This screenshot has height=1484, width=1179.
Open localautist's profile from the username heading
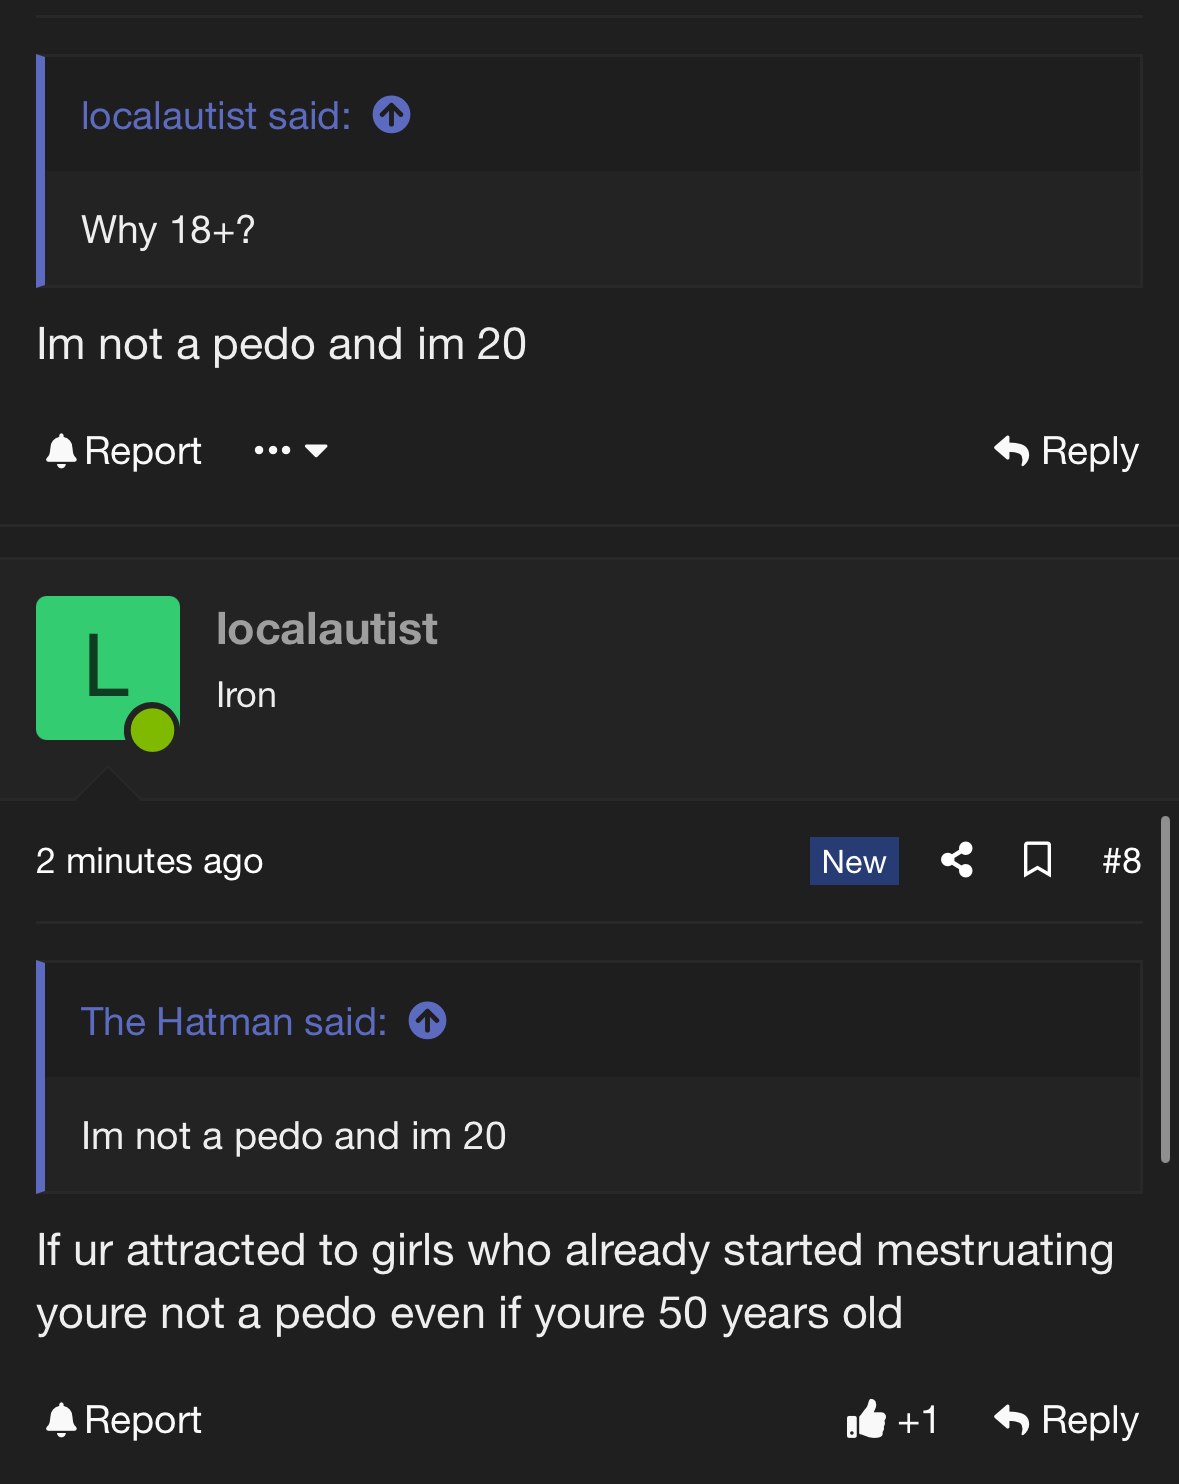[327, 629]
